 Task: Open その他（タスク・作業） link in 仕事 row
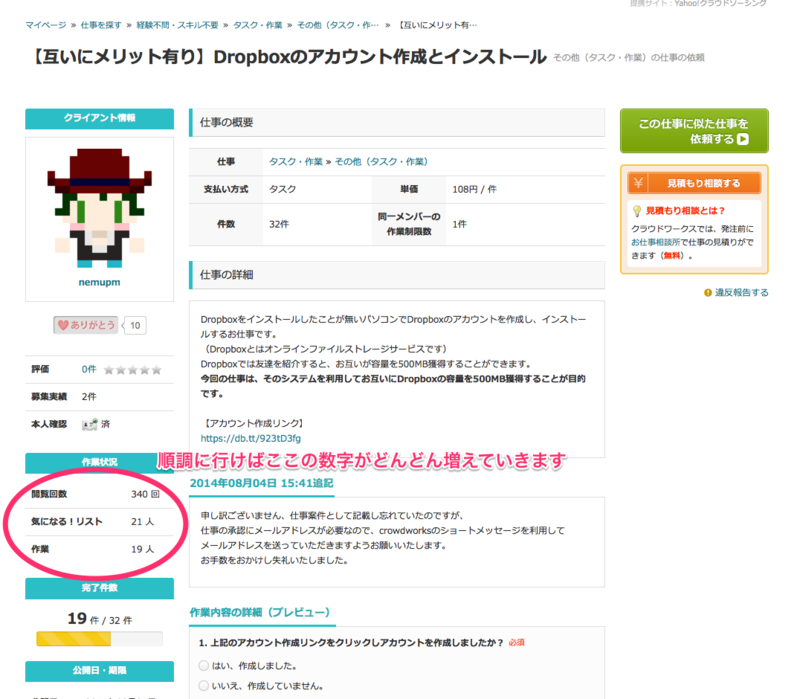382,162
